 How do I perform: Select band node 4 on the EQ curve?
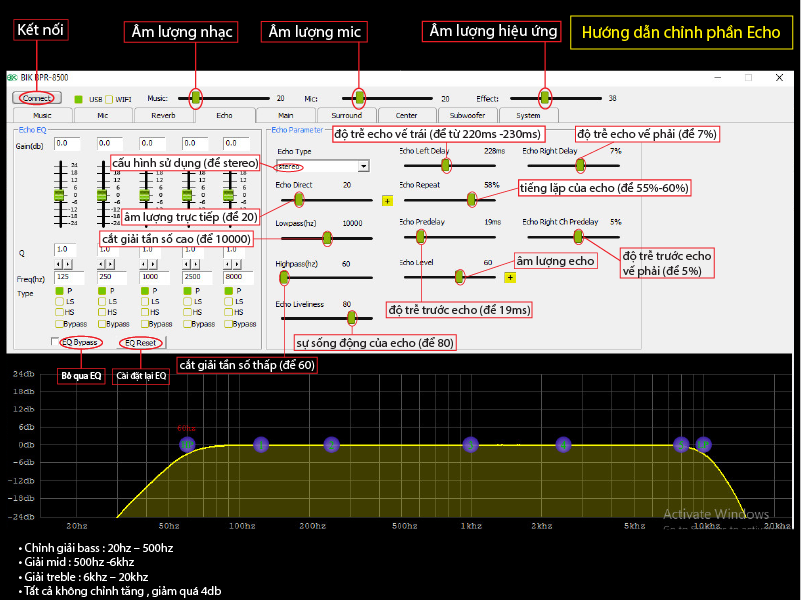(563, 445)
